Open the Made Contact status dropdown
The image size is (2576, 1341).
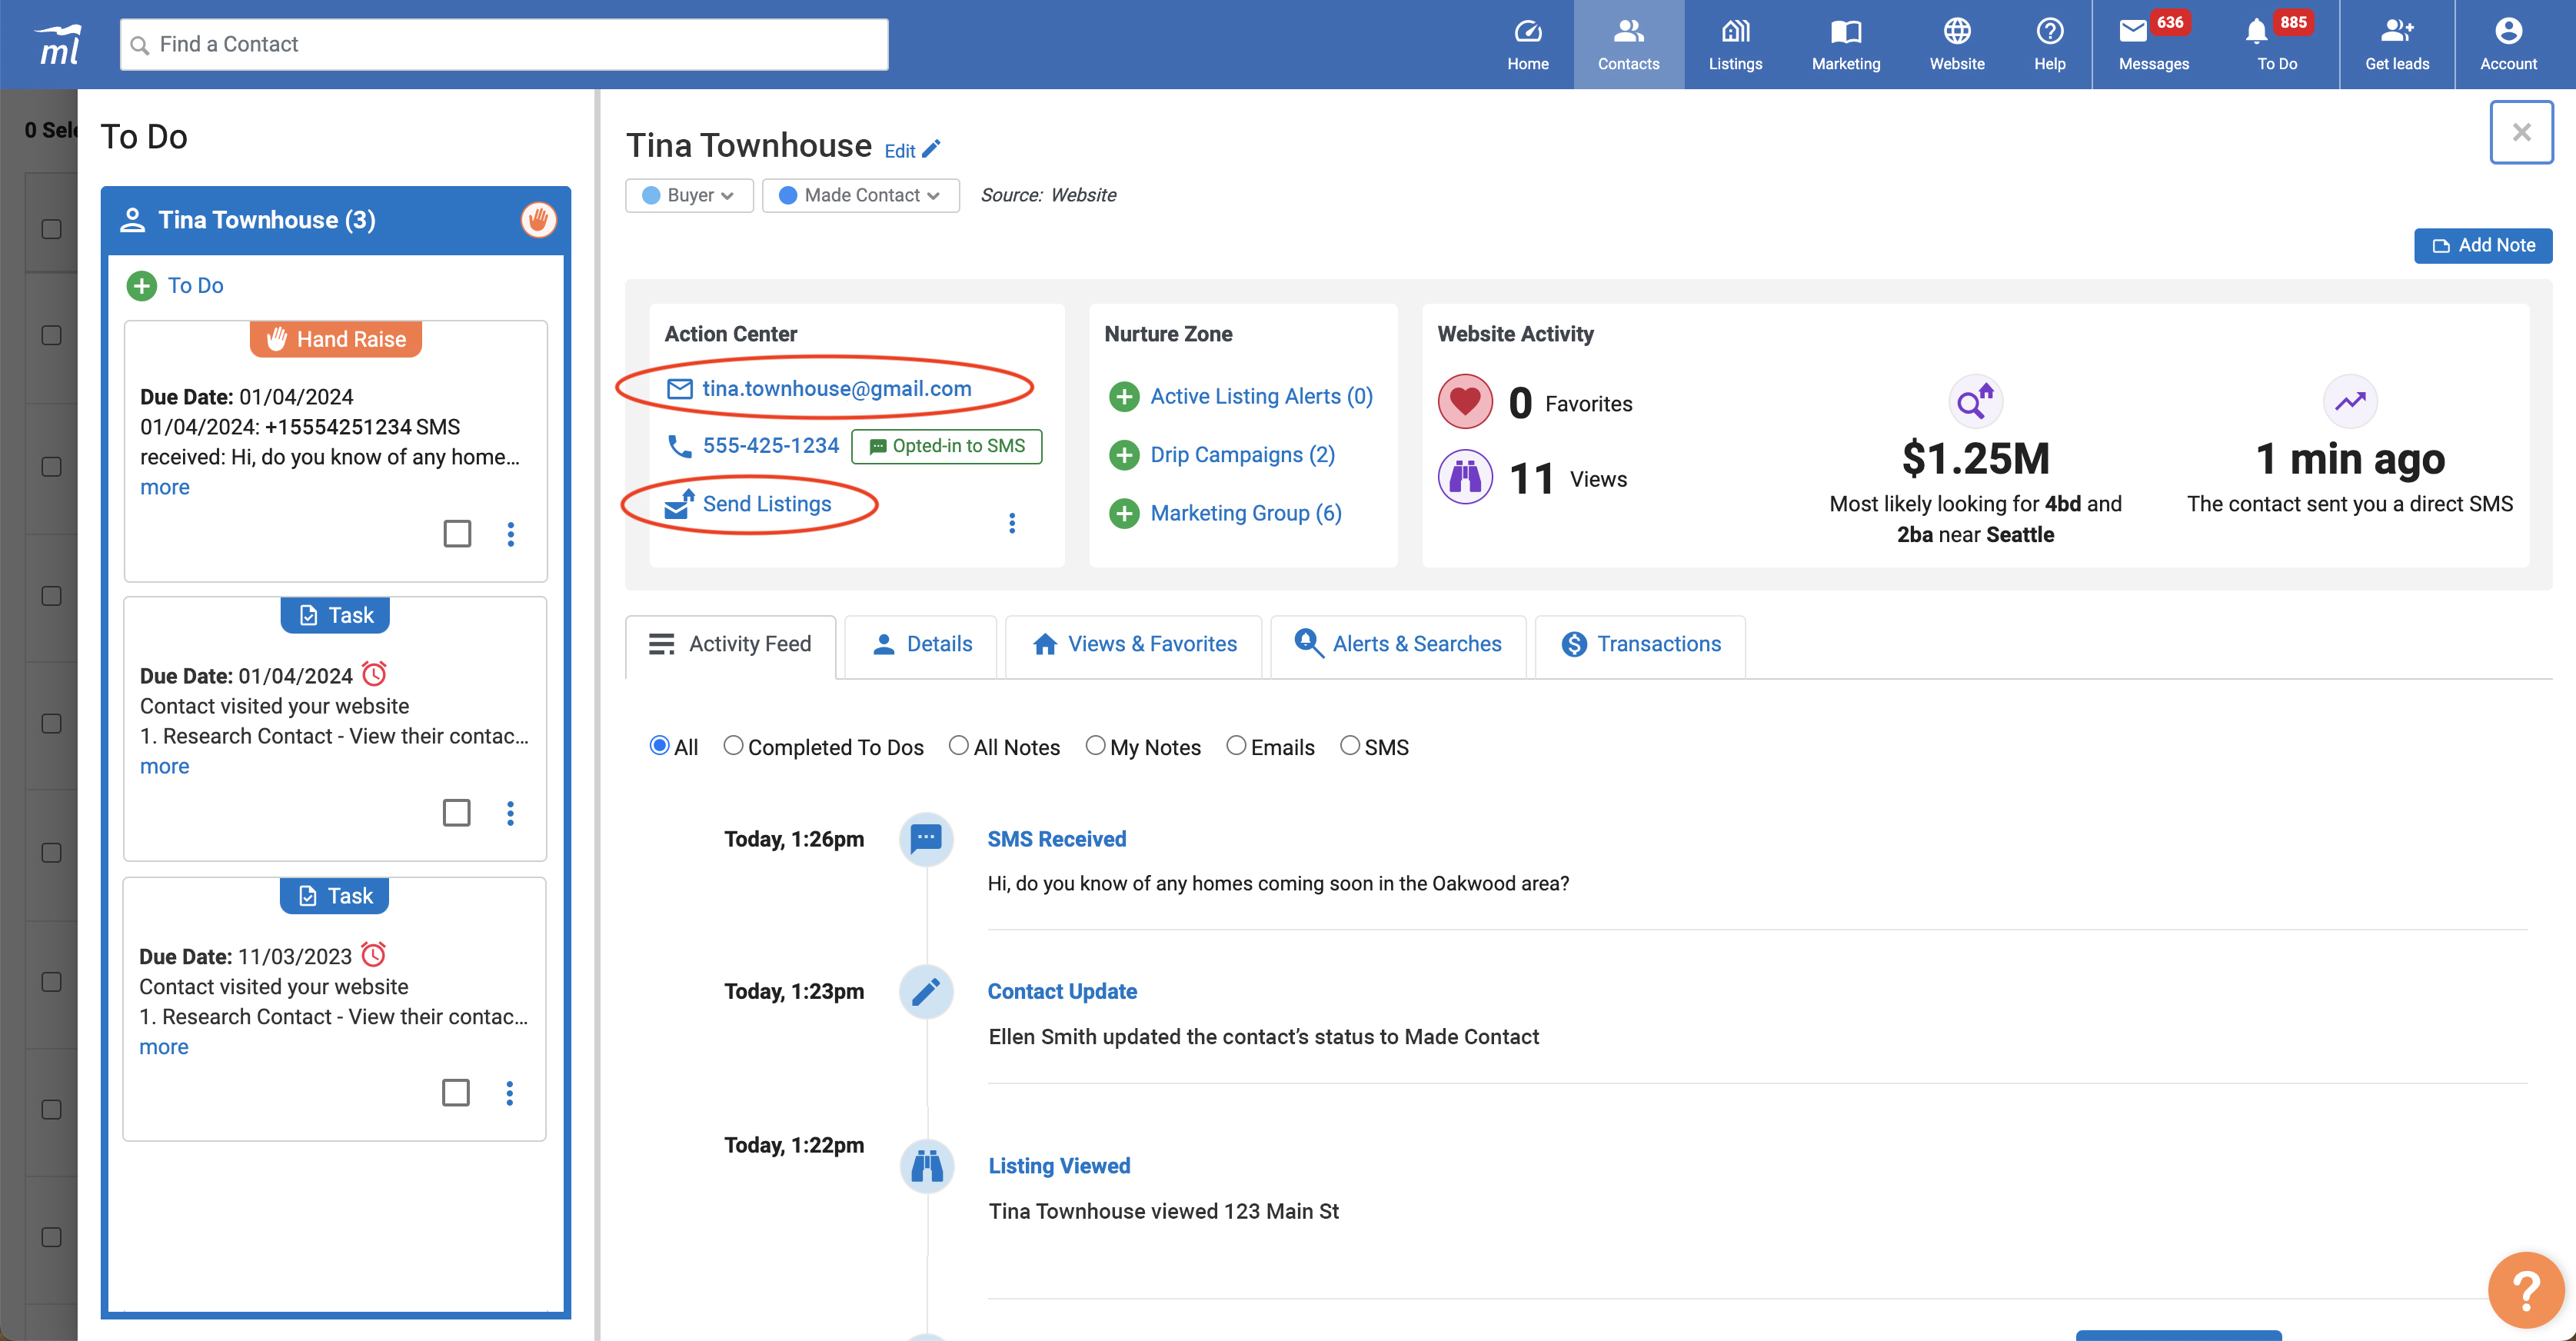(x=860, y=195)
